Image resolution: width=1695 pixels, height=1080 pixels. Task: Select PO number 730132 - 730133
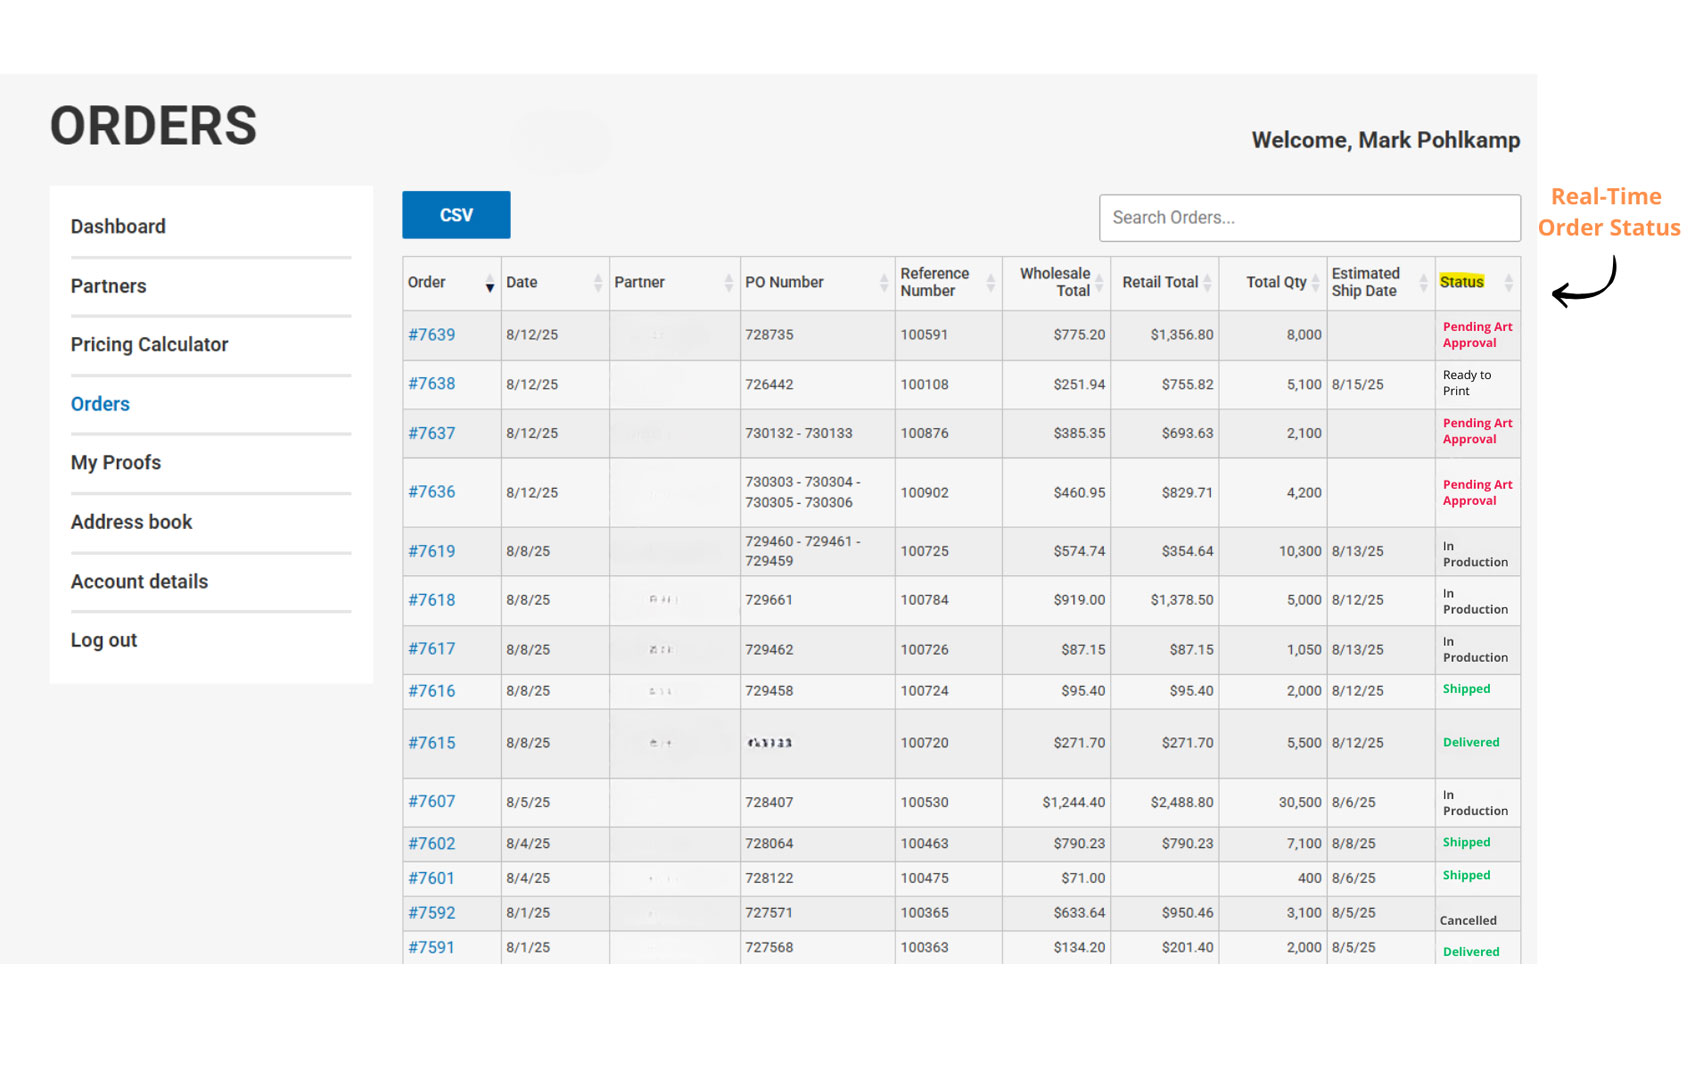pos(799,433)
